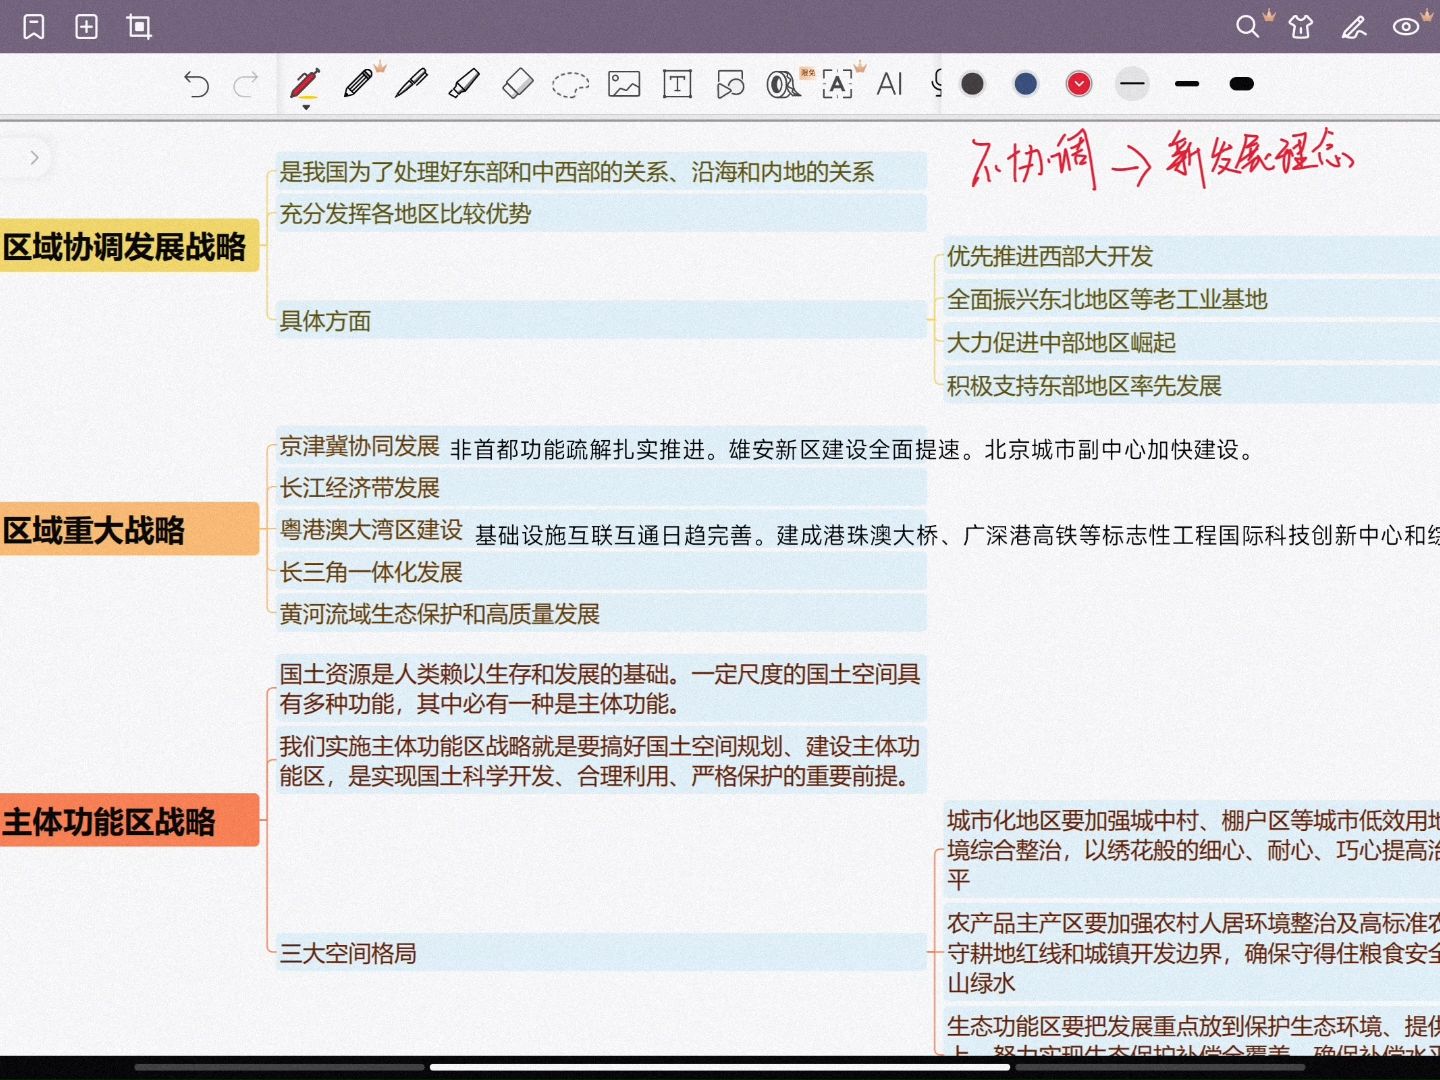Select the text box tool

(x=677, y=85)
